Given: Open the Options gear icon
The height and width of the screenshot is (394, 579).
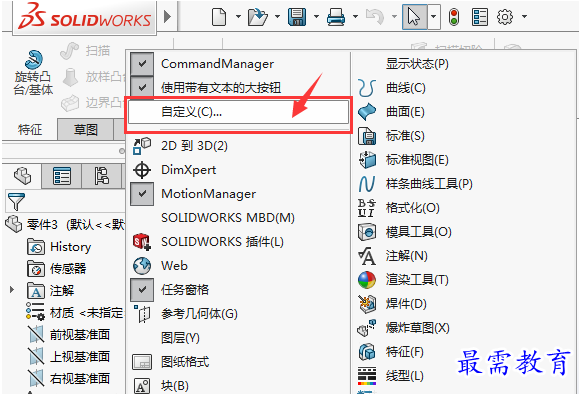Looking at the screenshot, I should (505, 17).
